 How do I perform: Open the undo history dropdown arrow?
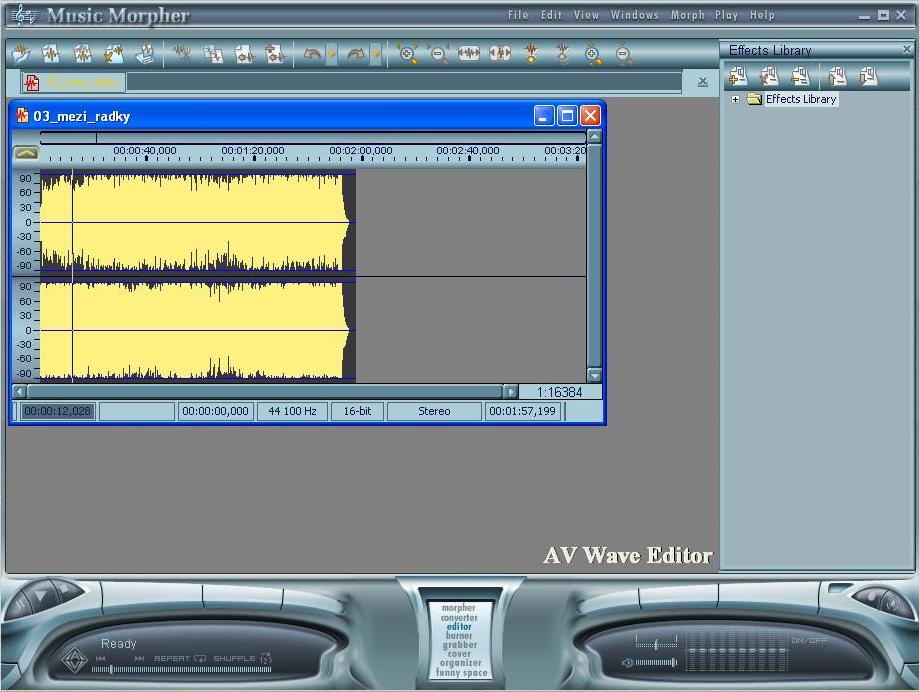[332, 54]
